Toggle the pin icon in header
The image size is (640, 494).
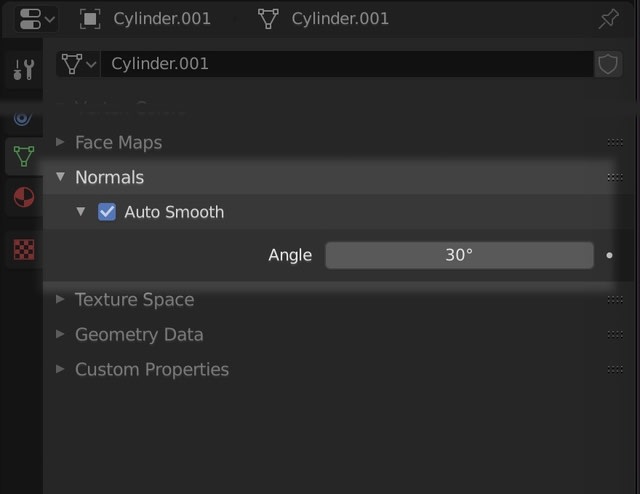608,19
